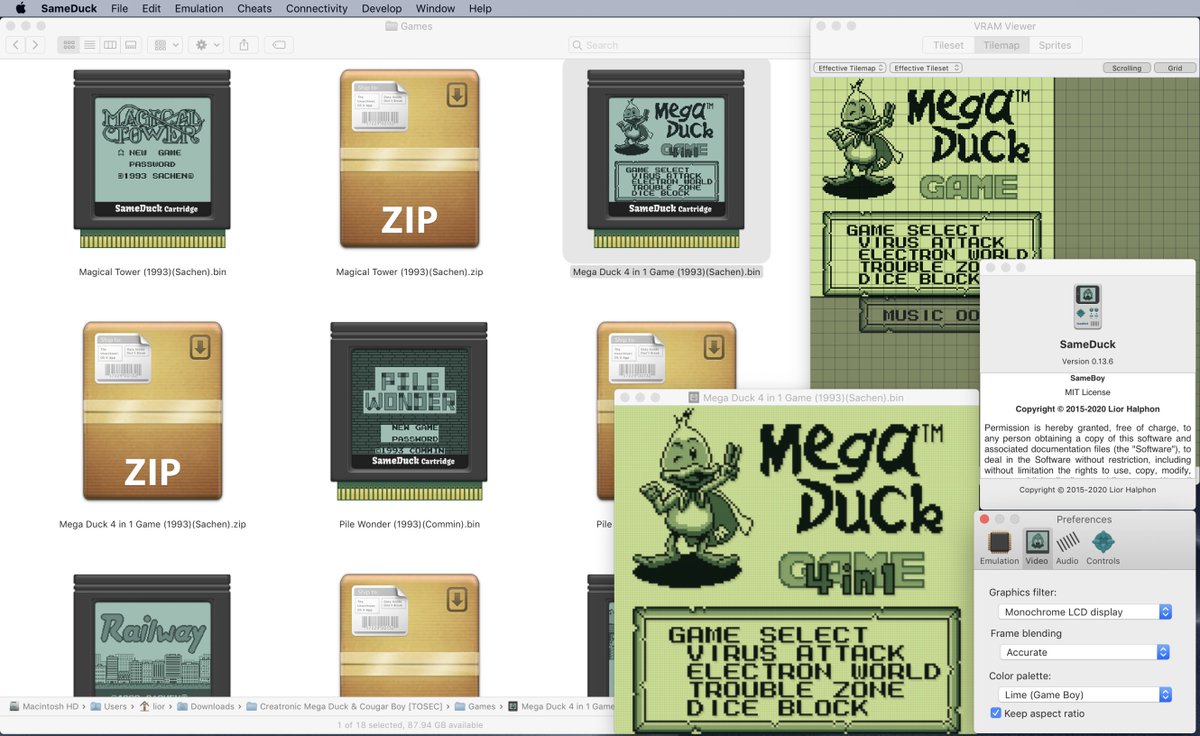Select Mega Duck 4 in 1 .zip archive
Viewport: 1200px width, 736px height.
click(x=152, y=411)
